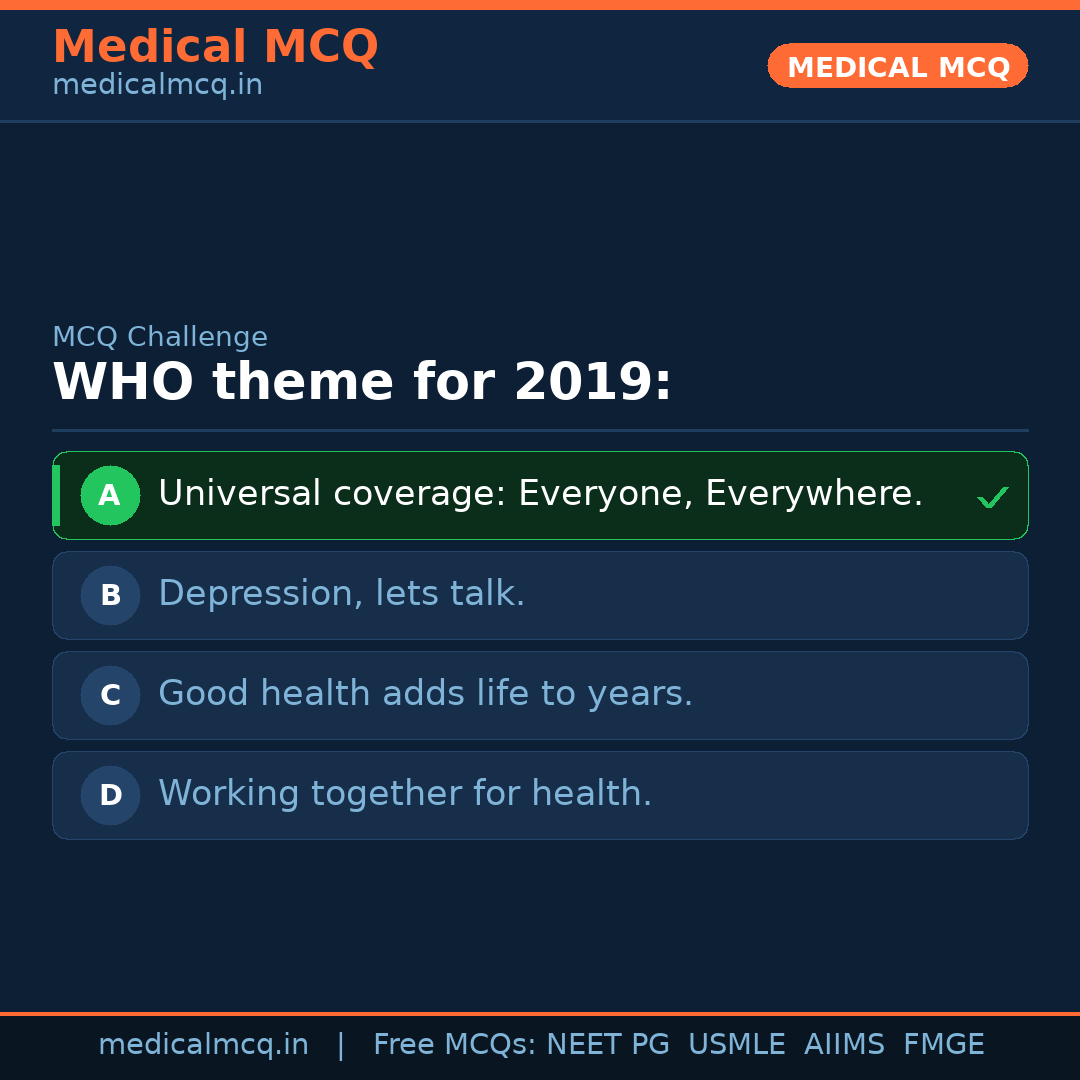
Task: Click the green checkmark icon
Action: tap(992, 497)
